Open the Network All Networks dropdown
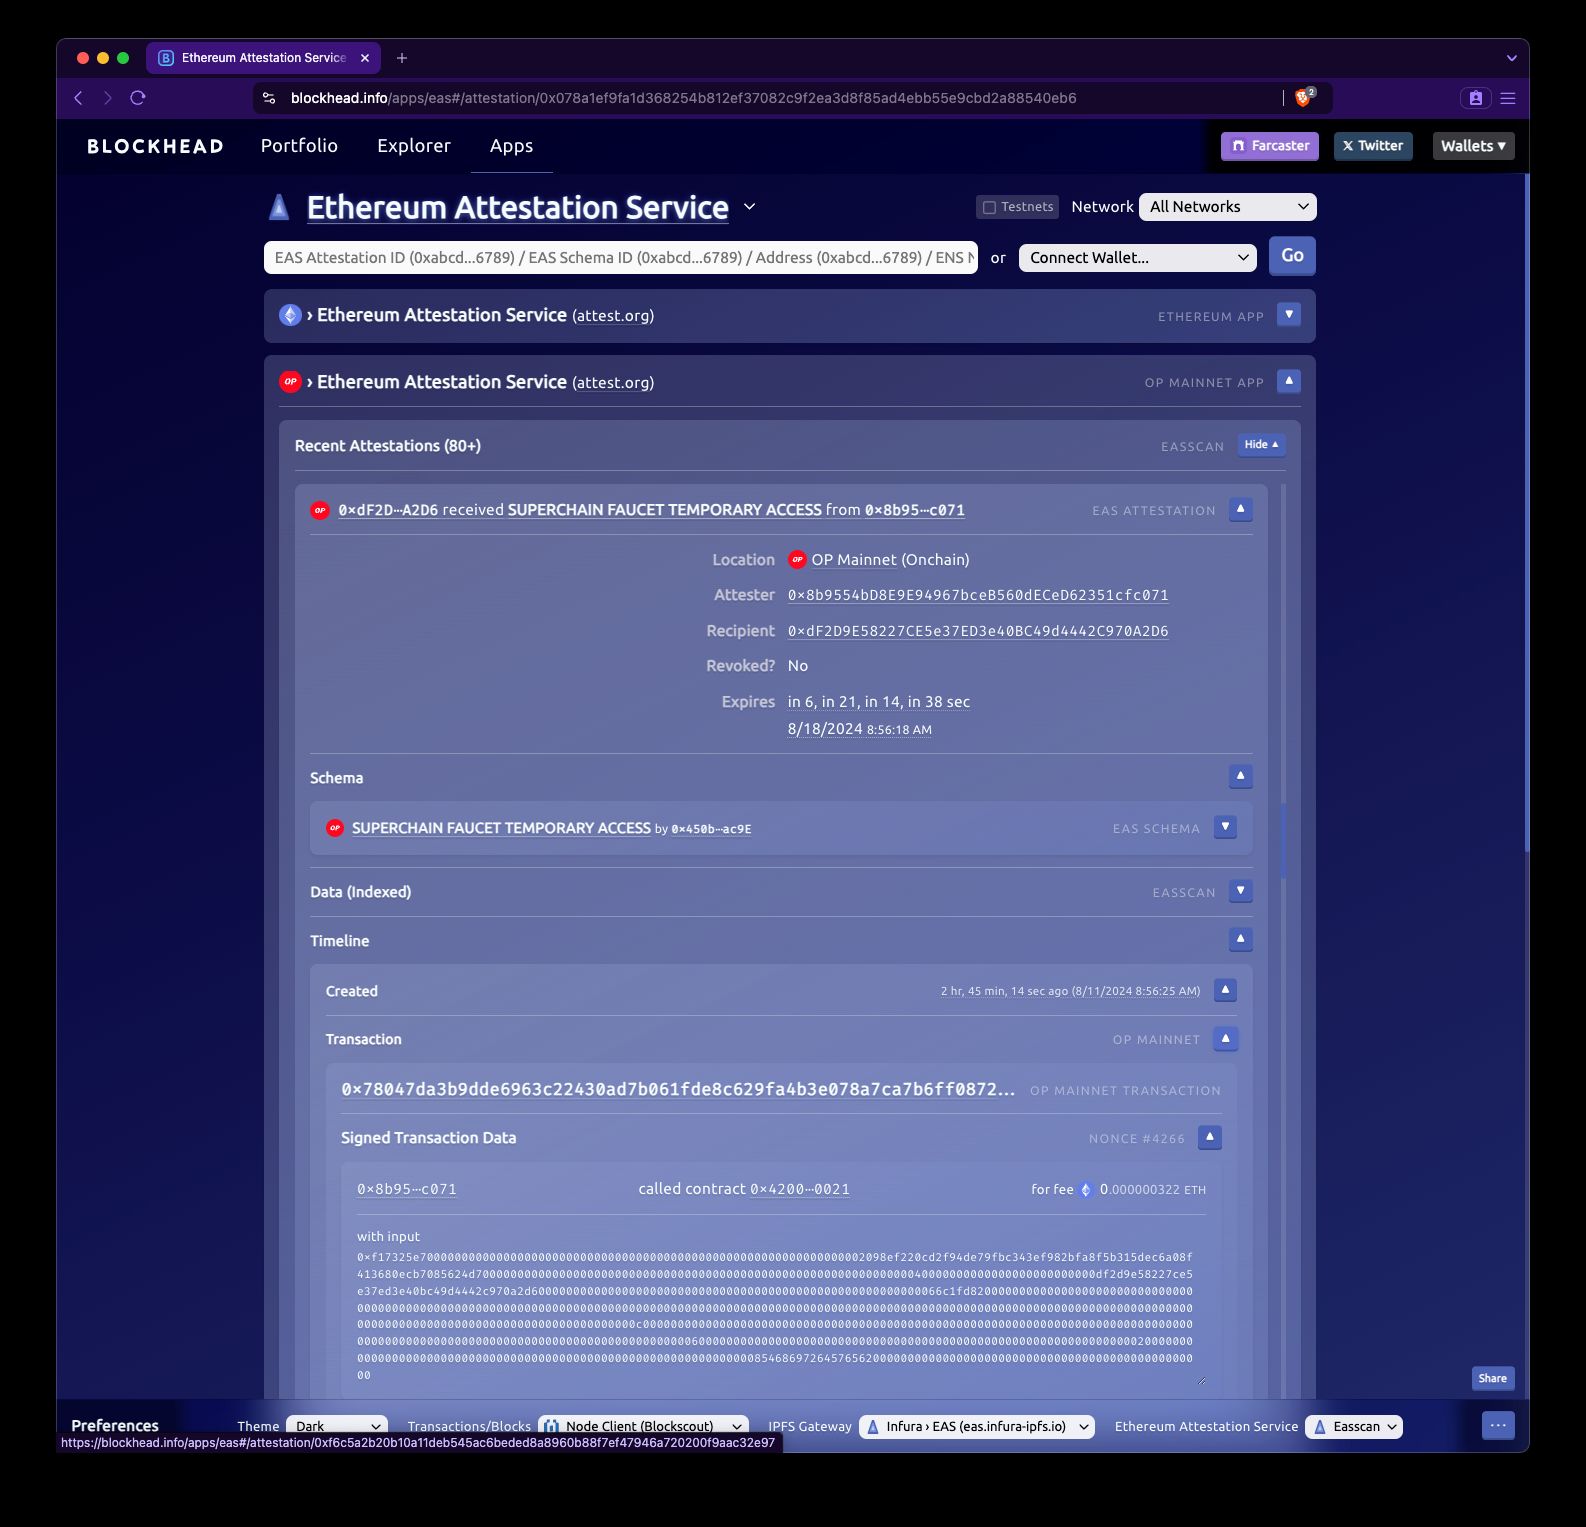Screen dimensions: 1586x1527 1227,207
